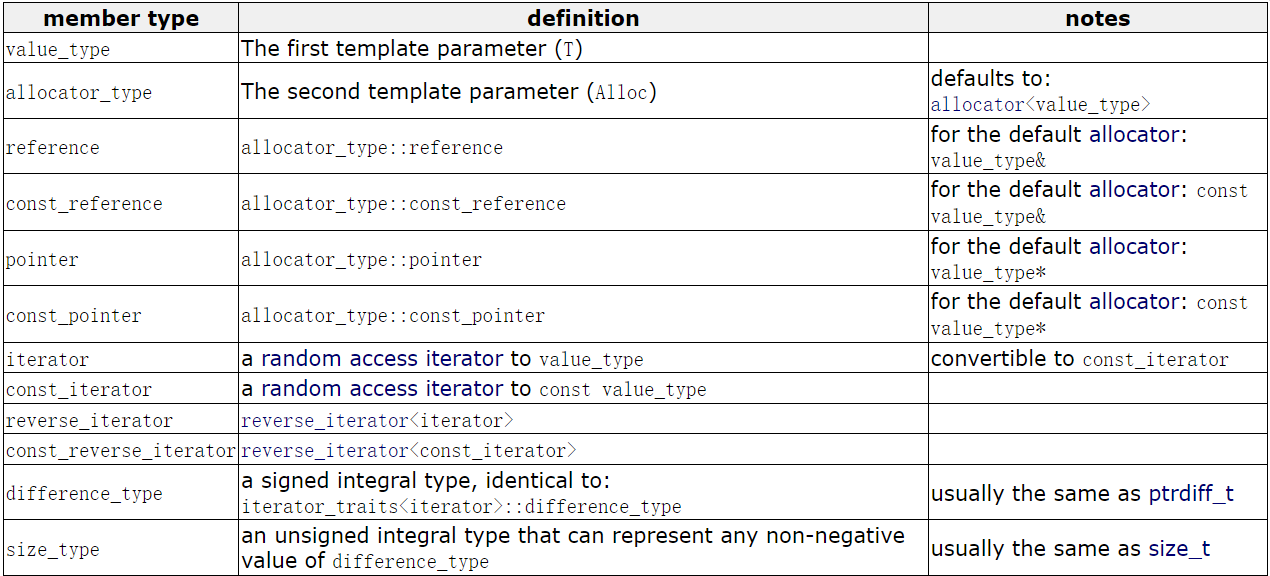Click the 'allocator_type::const_reference' definition
Image resolution: width=1270 pixels, height=576 pixels.
(403, 204)
